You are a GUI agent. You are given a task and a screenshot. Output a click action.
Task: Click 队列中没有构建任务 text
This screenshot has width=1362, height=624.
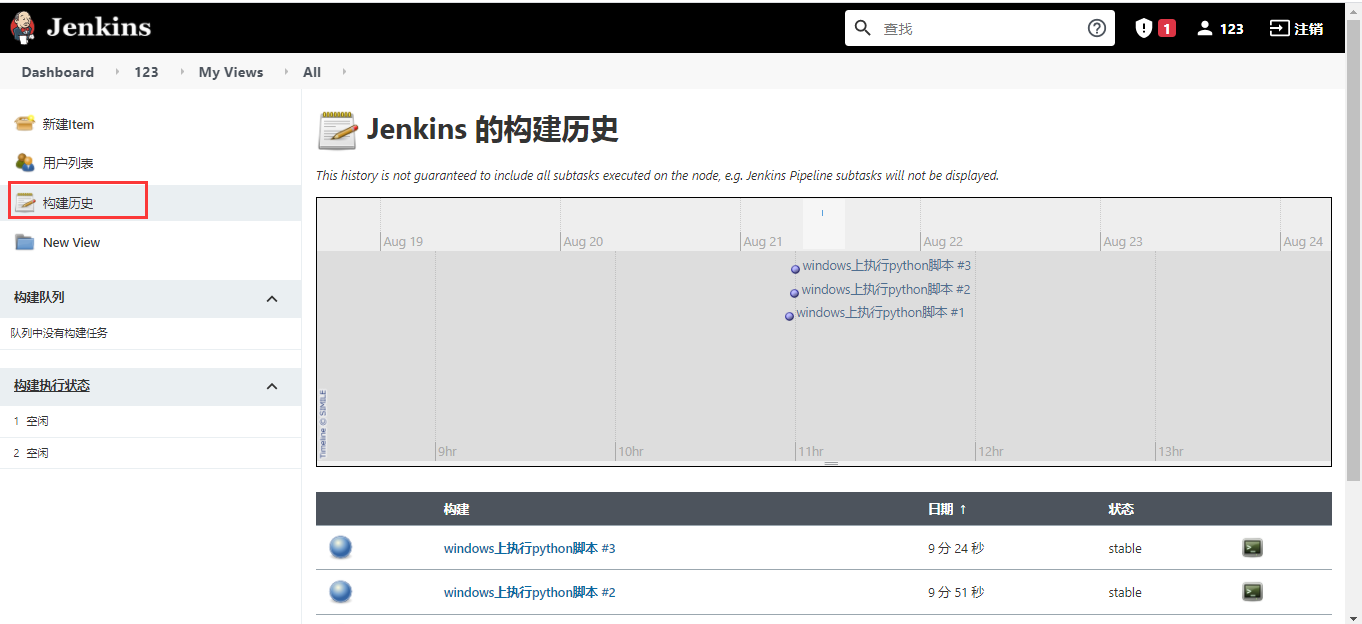(x=59, y=333)
